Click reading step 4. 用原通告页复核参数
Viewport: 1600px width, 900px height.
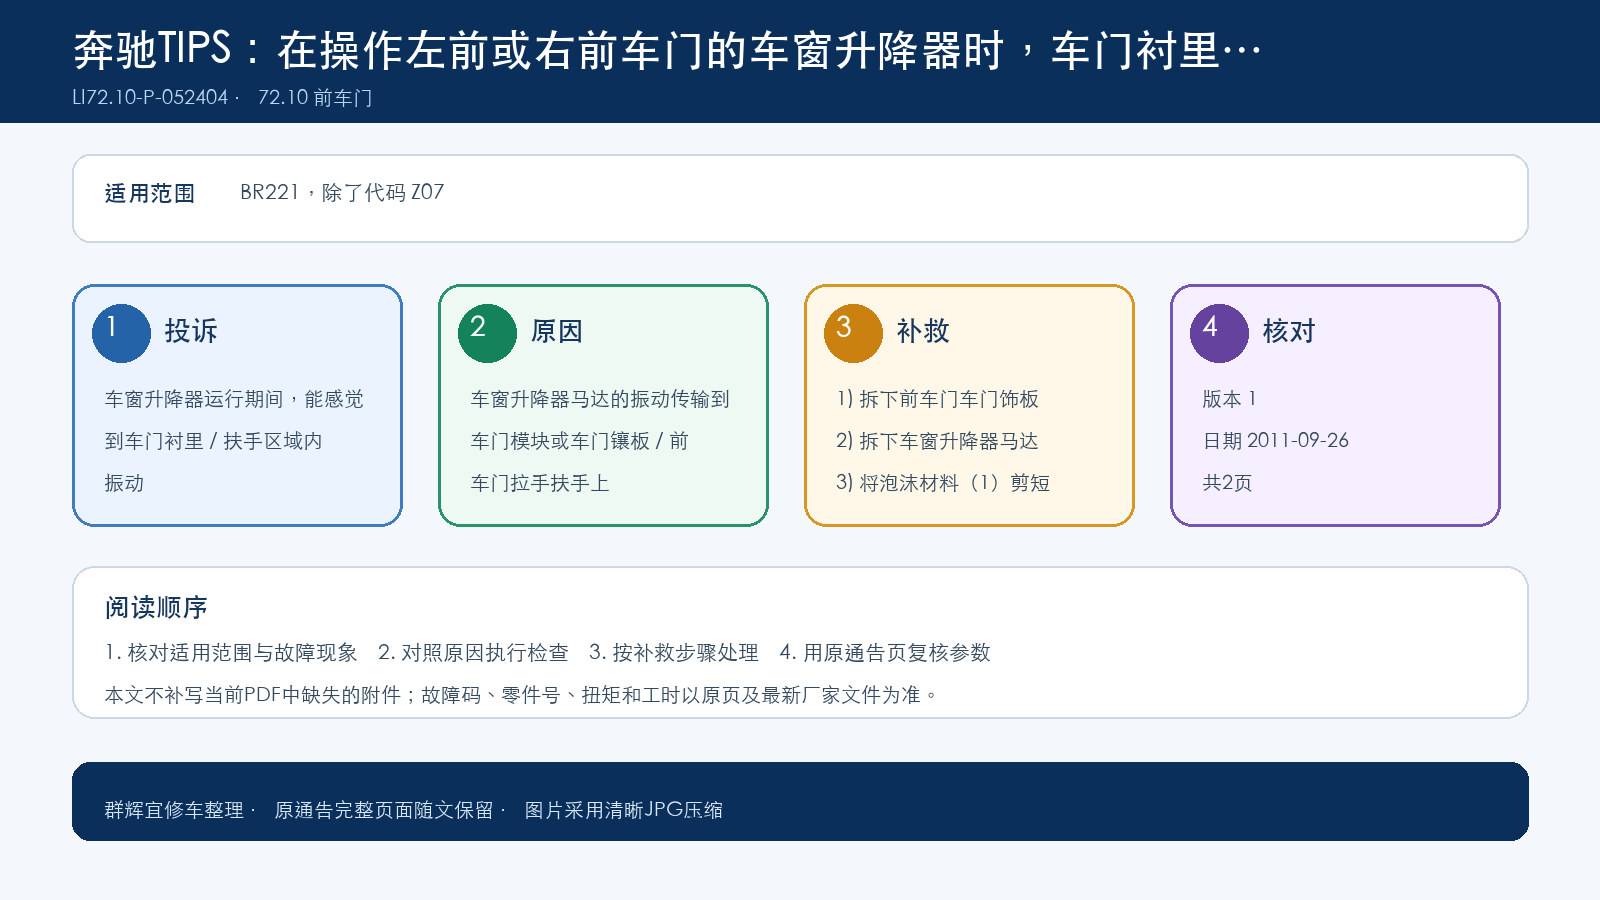[x=885, y=653]
